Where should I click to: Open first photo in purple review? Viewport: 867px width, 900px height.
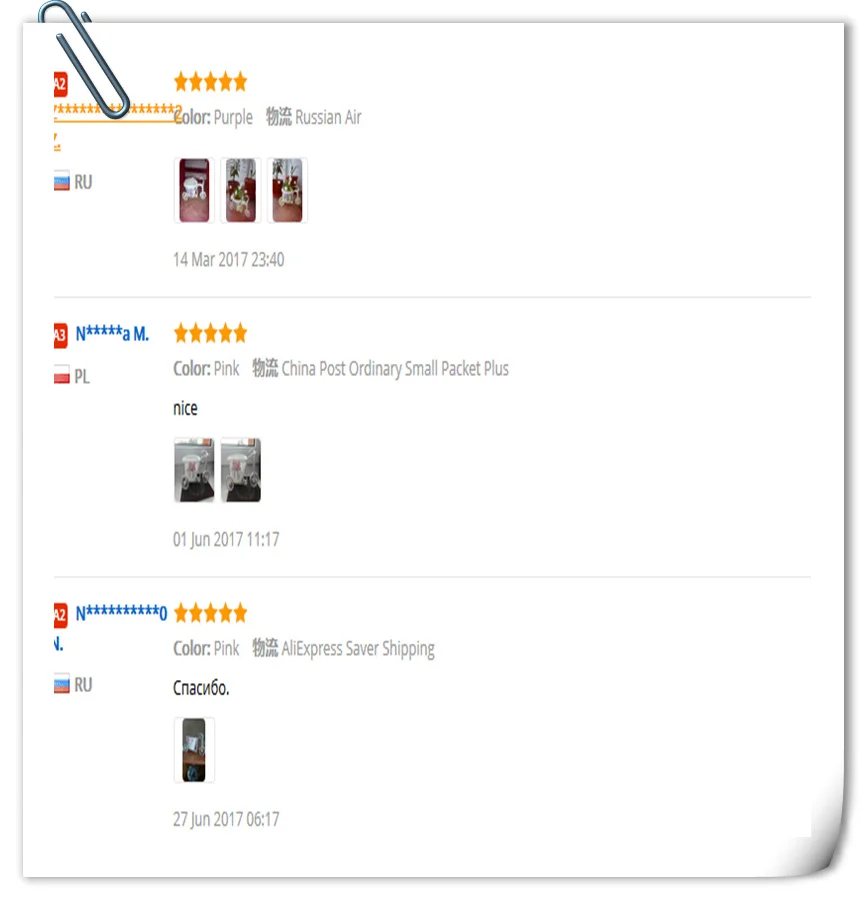(x=194, y=190)
